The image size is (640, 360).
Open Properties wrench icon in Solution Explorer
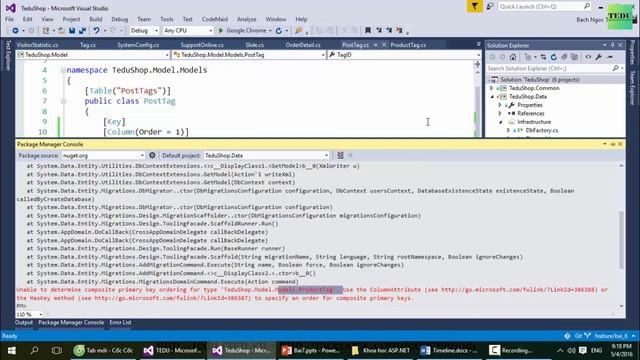[598, 57]
